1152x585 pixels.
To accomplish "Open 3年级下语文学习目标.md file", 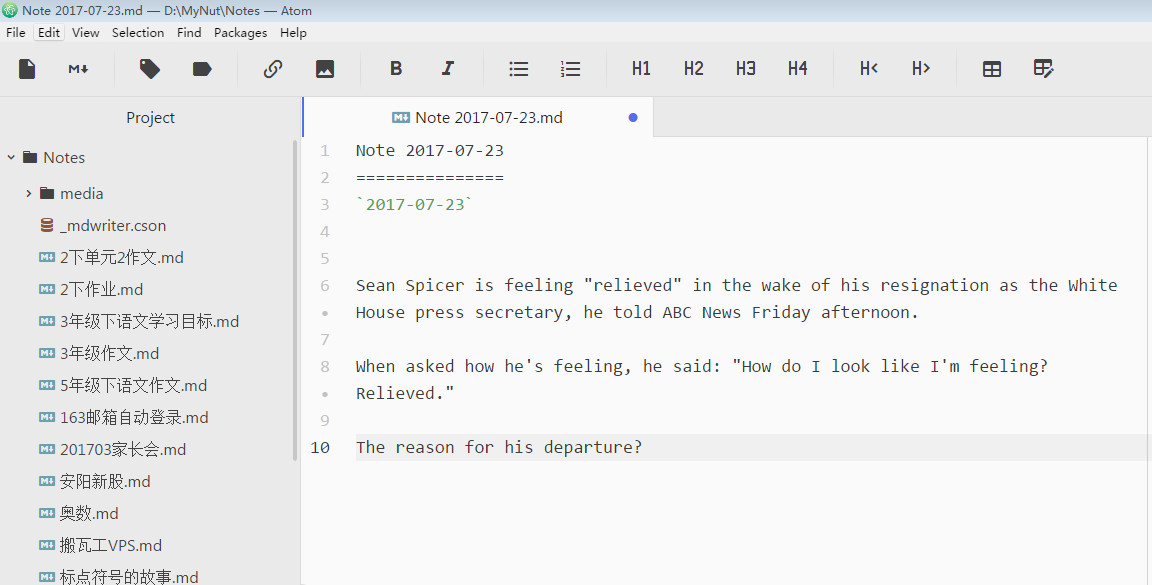I will click(x=149, y=321).
